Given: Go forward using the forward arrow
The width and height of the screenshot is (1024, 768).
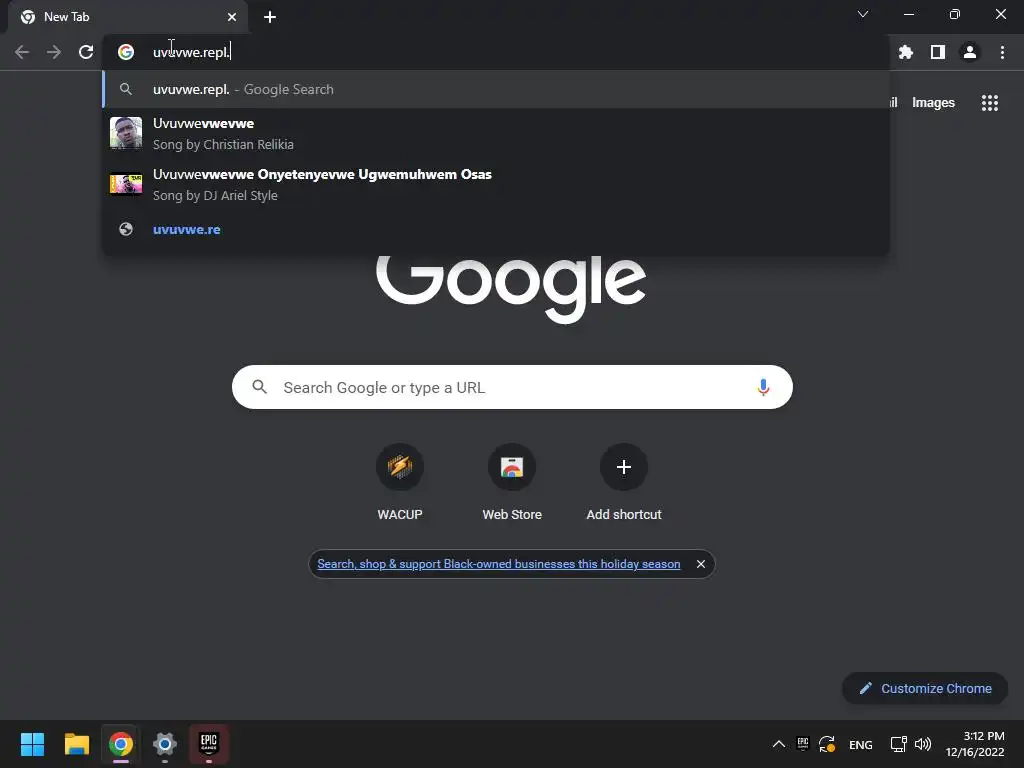Looking at the screenshot, I should point(54,52).
